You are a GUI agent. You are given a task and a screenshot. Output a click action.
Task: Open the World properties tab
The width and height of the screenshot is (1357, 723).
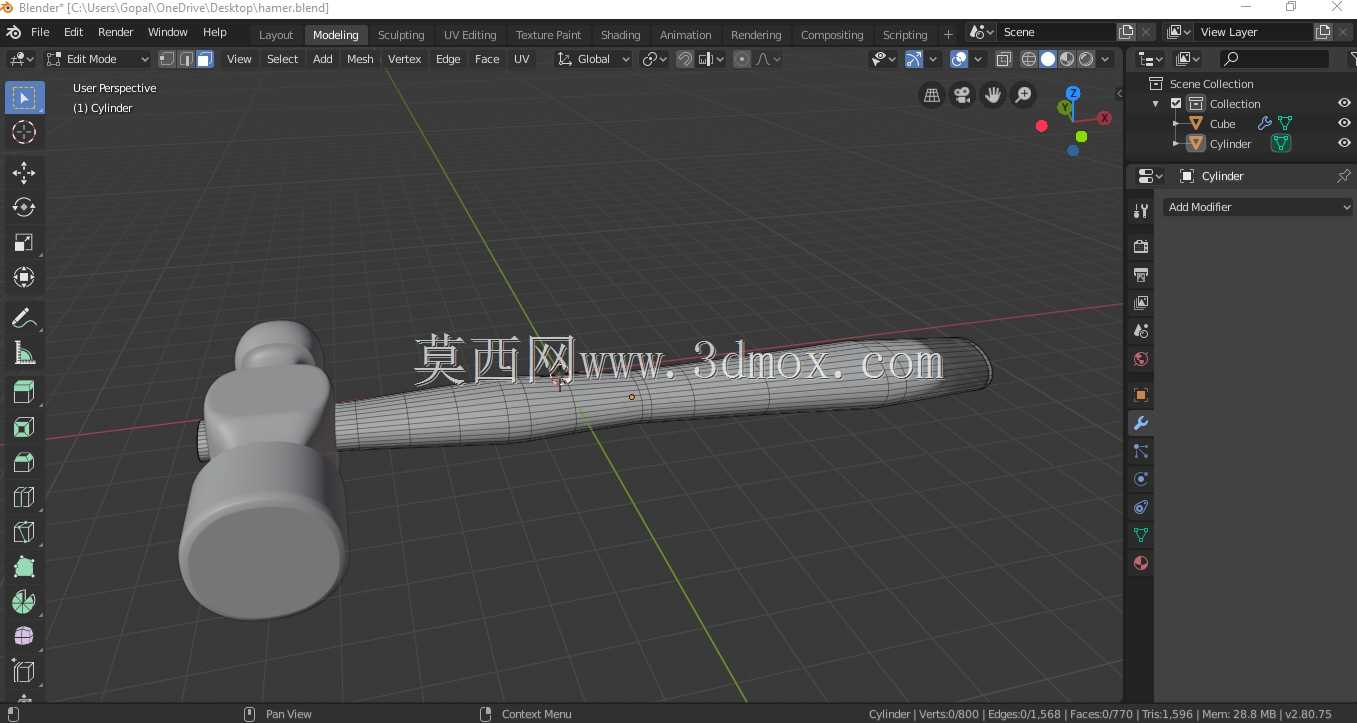tap(1140, 359)
